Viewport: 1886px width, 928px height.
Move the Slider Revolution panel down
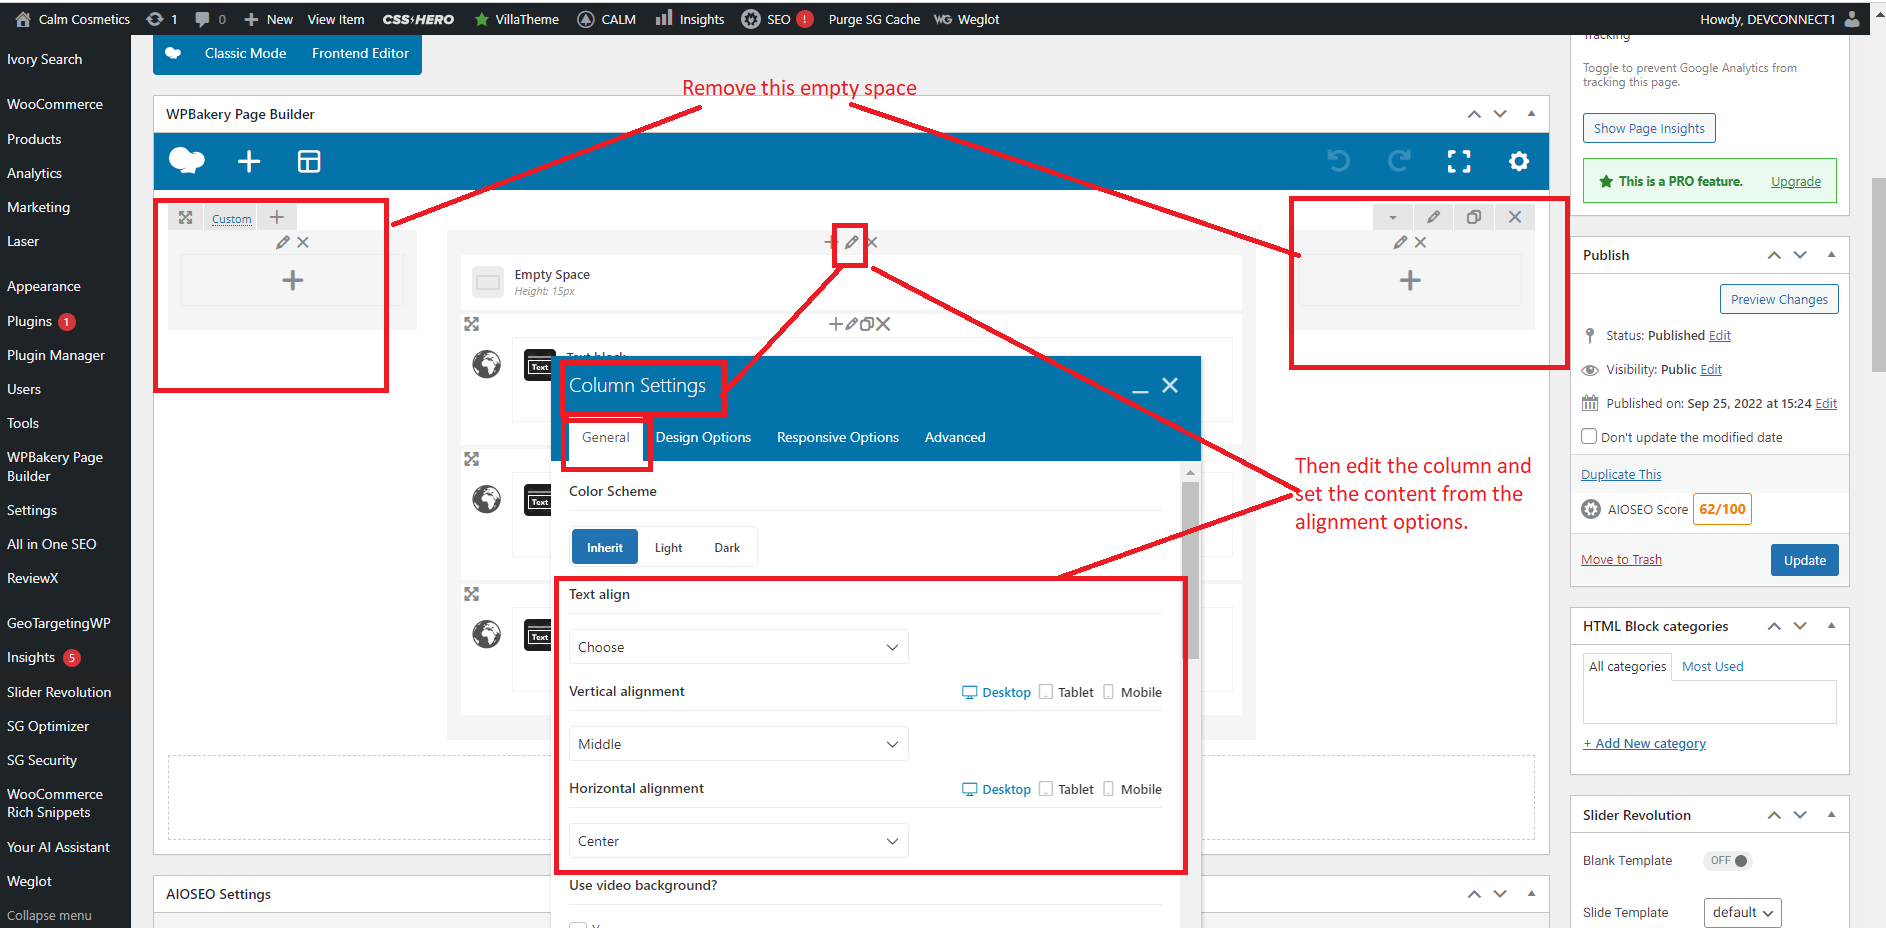tap(1800, 815)
